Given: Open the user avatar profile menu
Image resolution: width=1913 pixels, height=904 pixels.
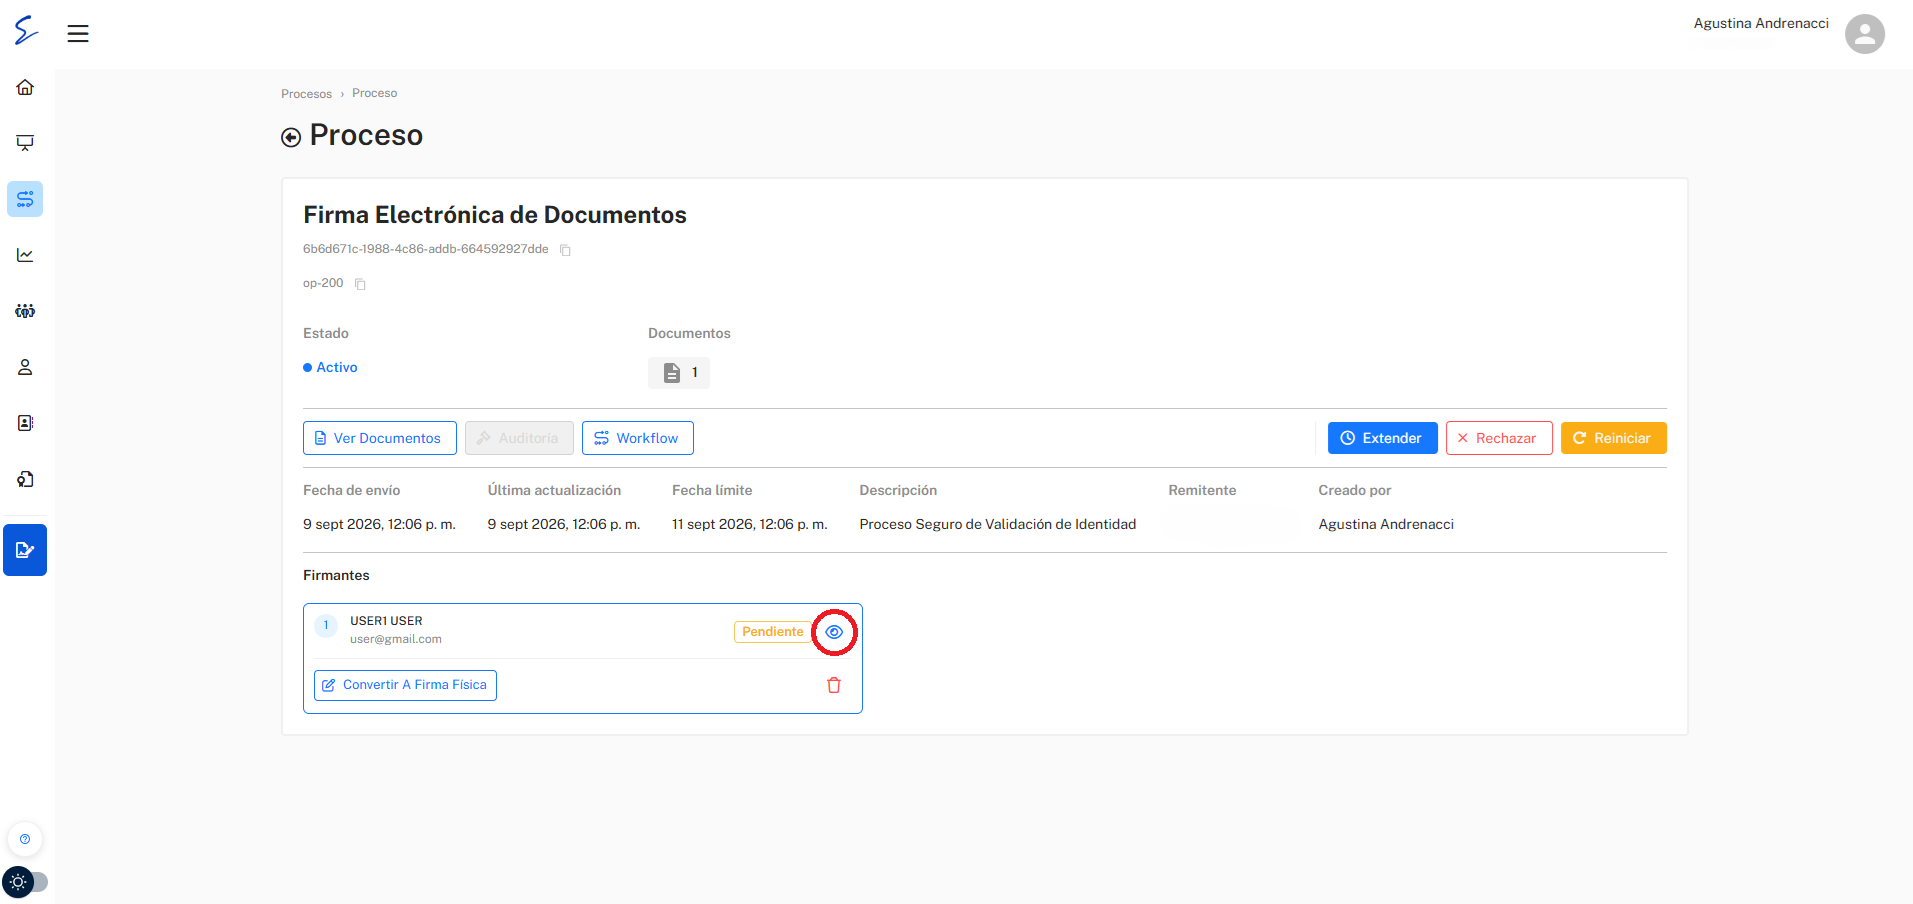Looking at the screenshot, I should (1864, 34).
